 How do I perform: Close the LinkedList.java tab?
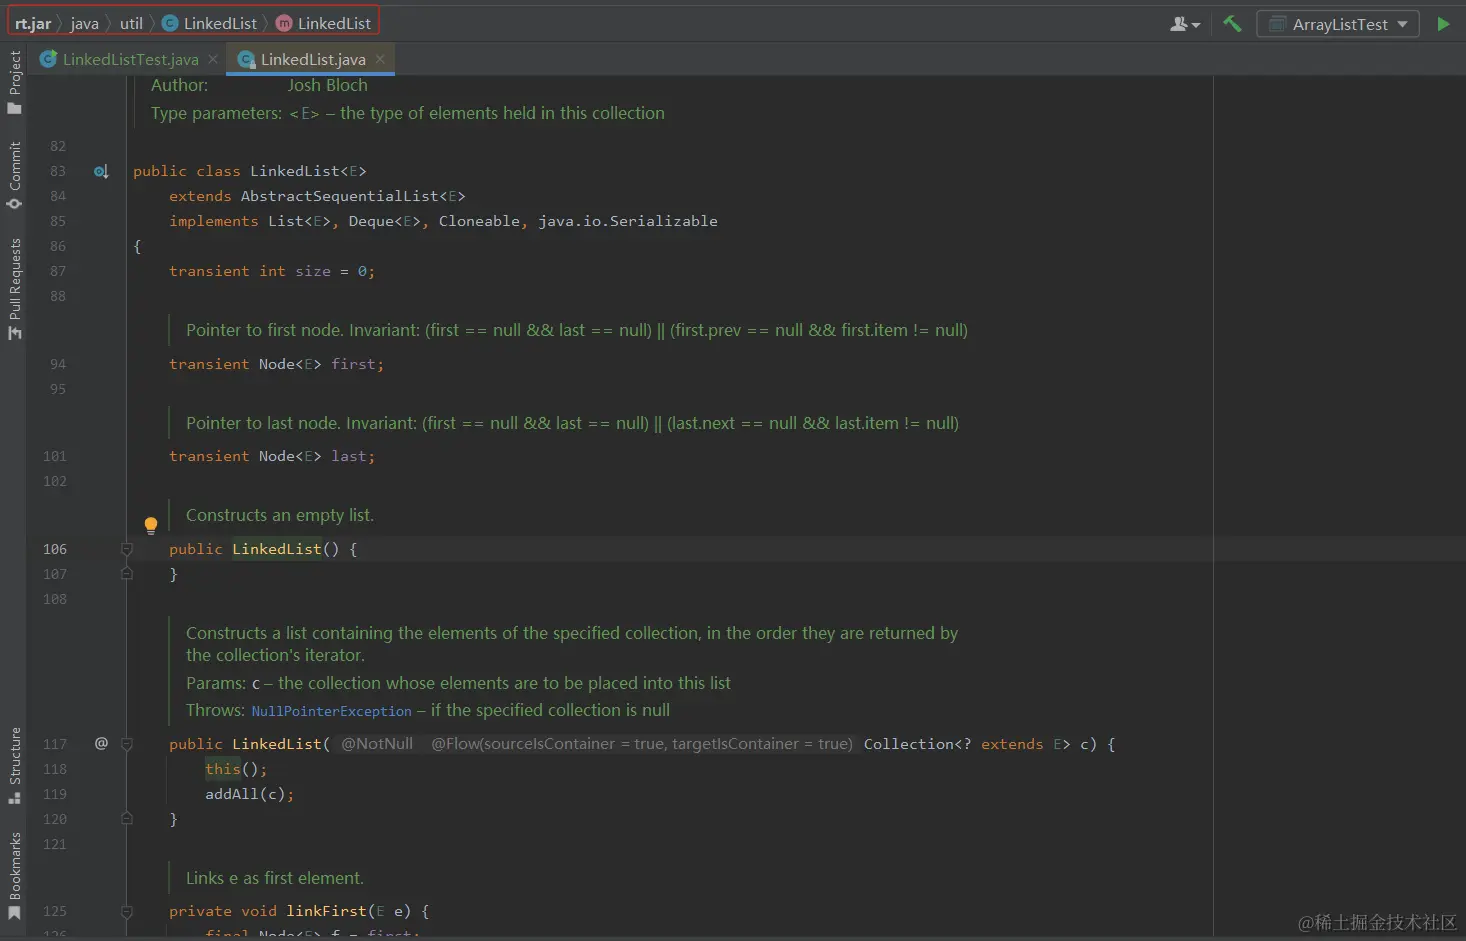(380, 60)
